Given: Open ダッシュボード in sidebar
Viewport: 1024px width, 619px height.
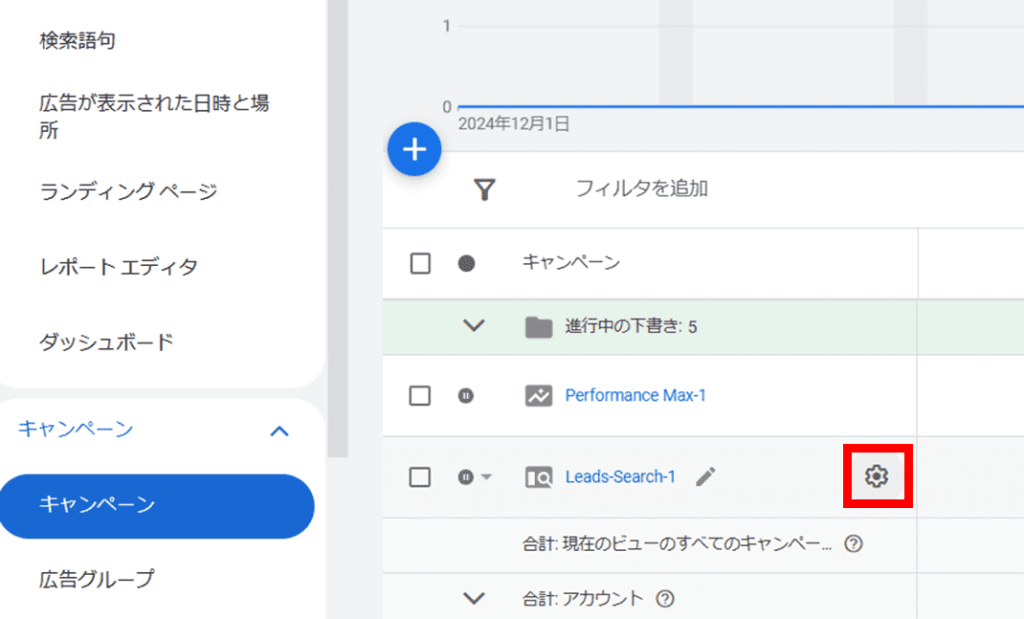Looking at the screenshot, I should (x=106, y=342).
